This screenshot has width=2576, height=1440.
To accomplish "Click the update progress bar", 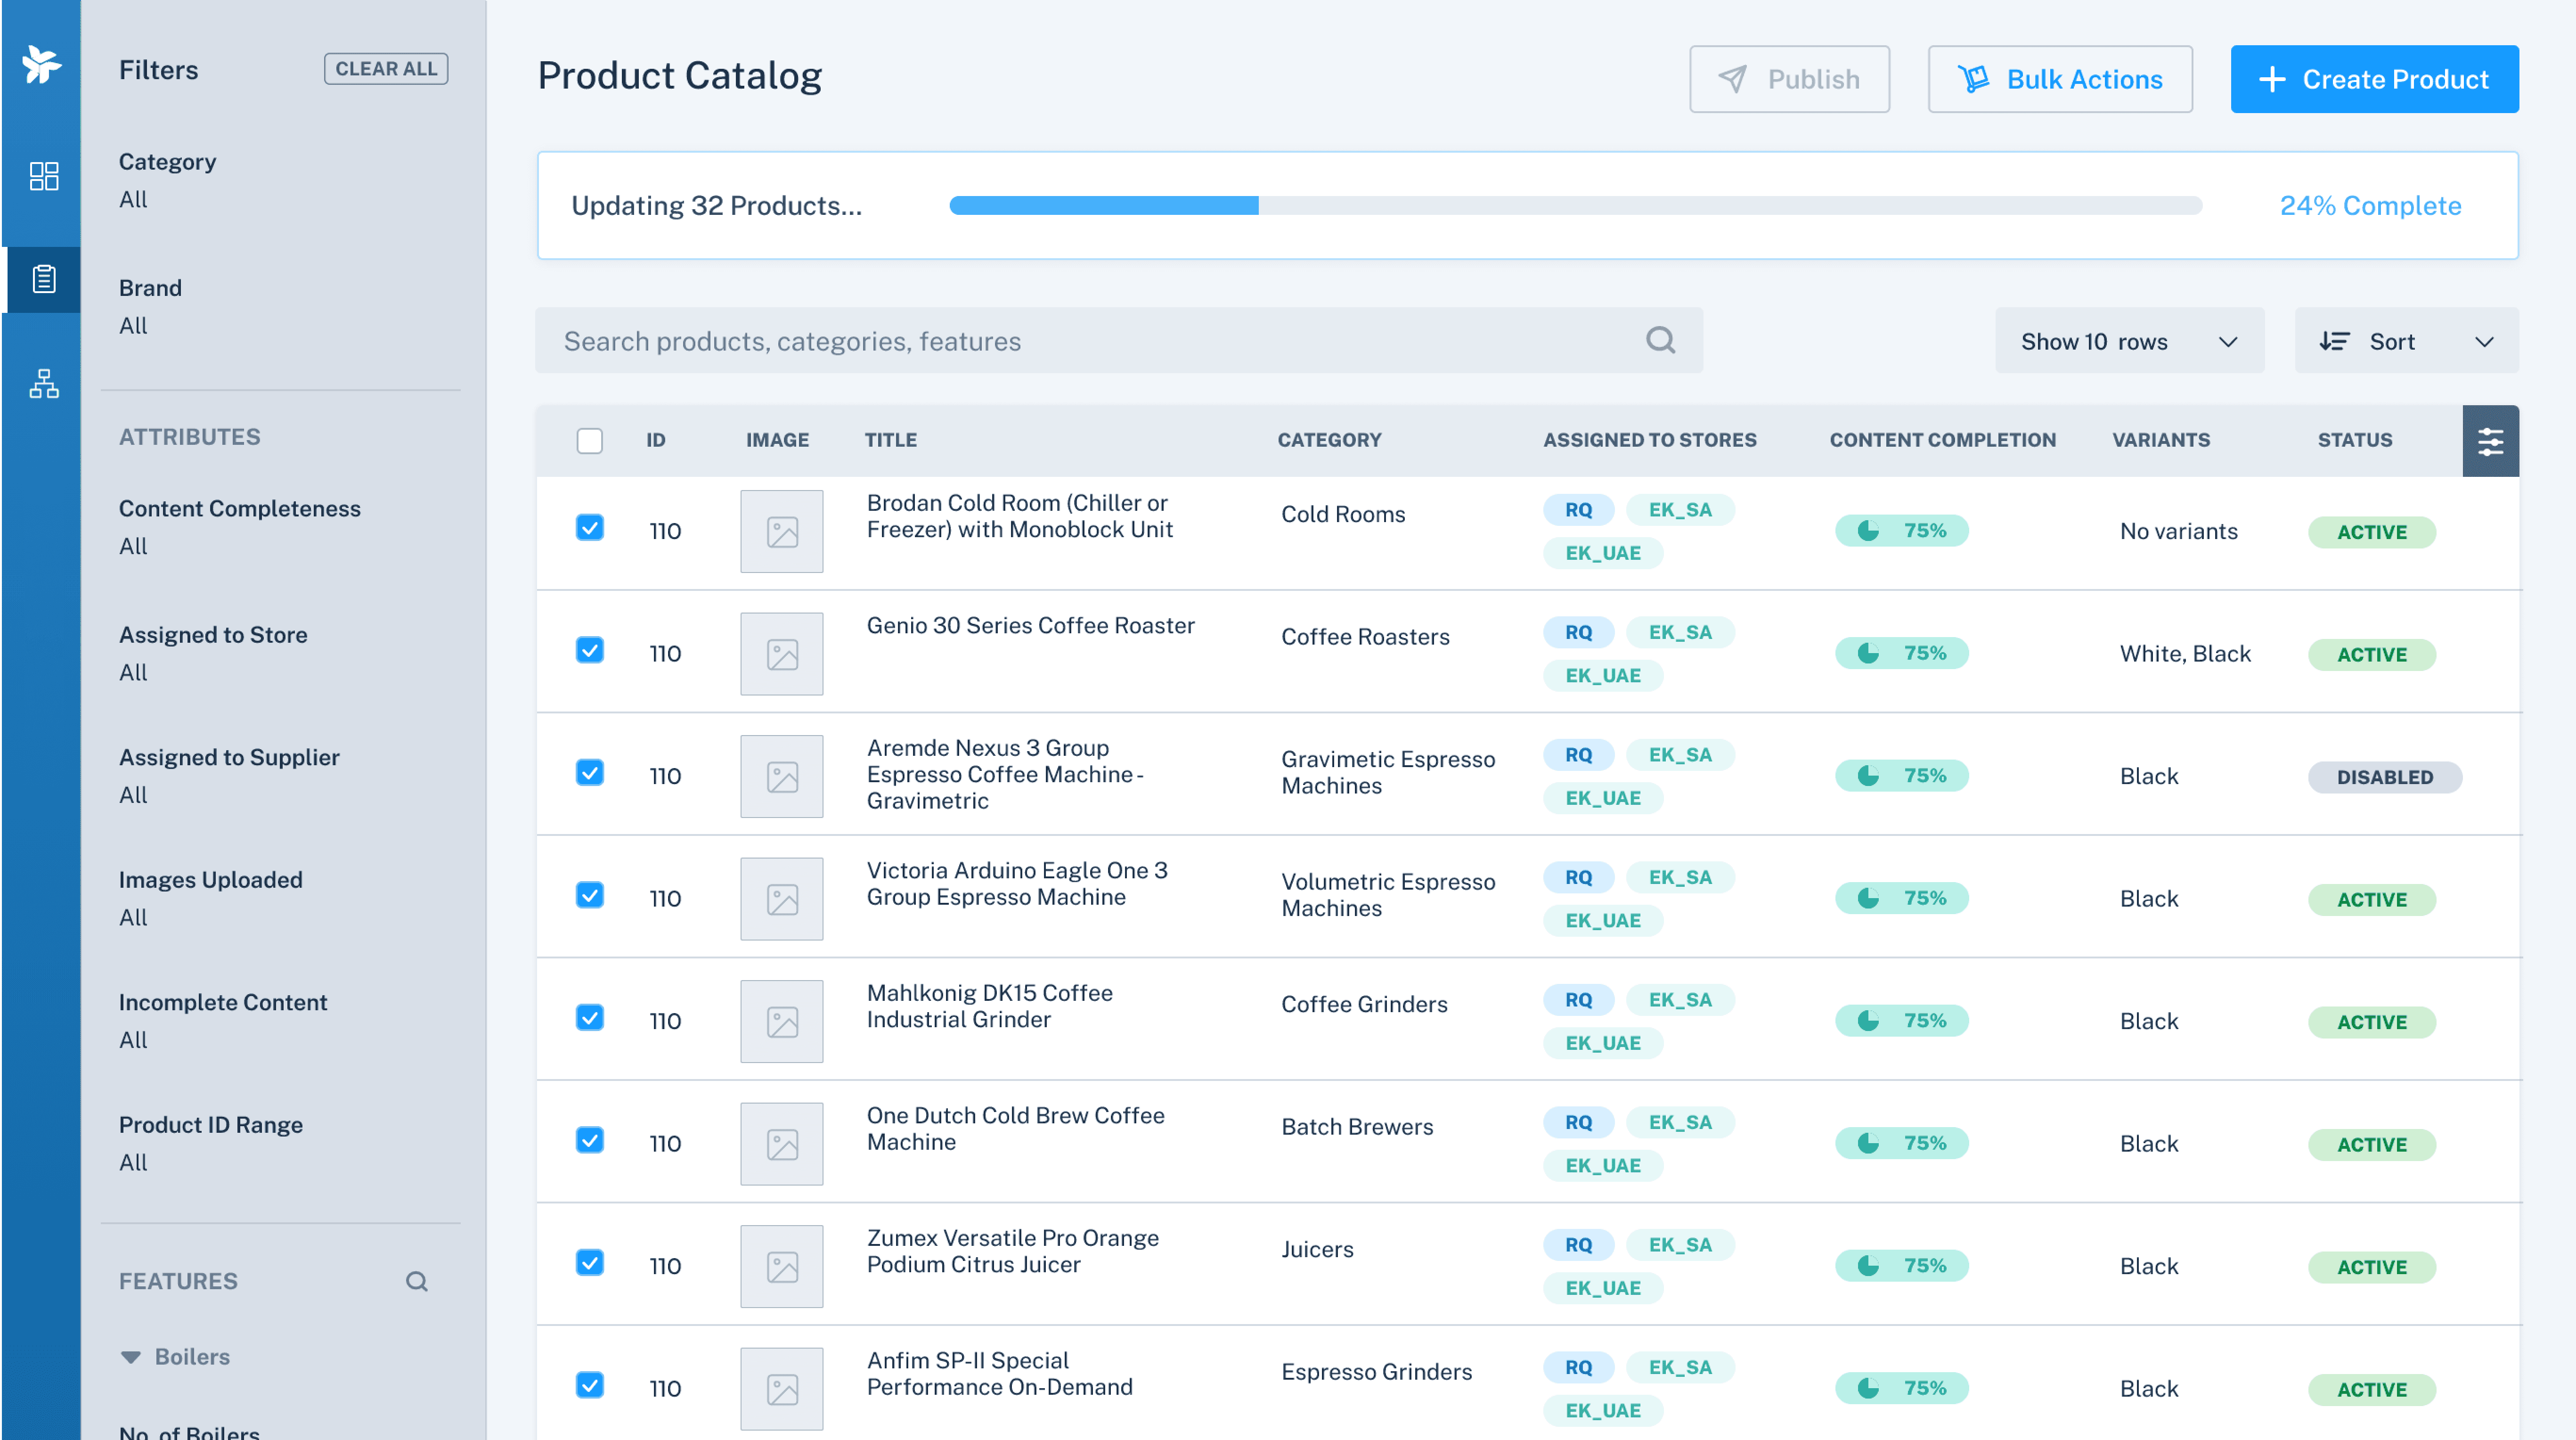I will (1575, 206).
